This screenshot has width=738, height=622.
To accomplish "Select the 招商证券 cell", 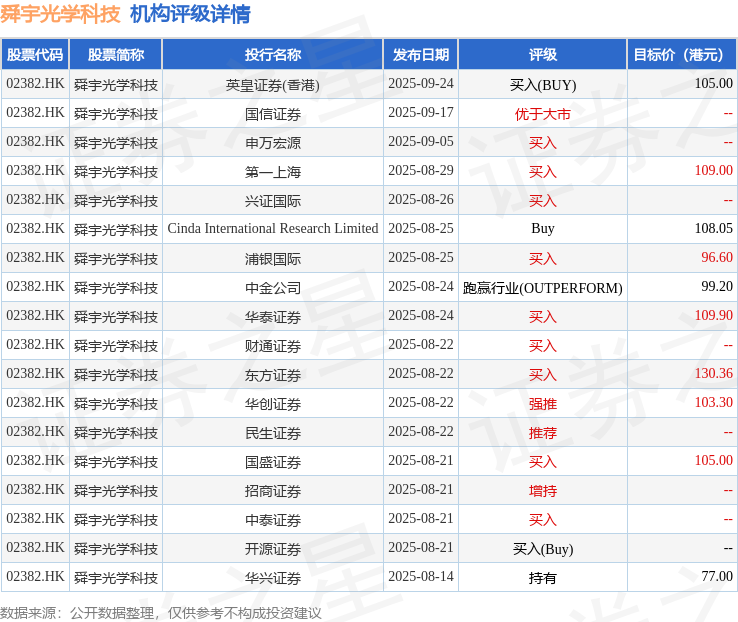I will (273, 491).
